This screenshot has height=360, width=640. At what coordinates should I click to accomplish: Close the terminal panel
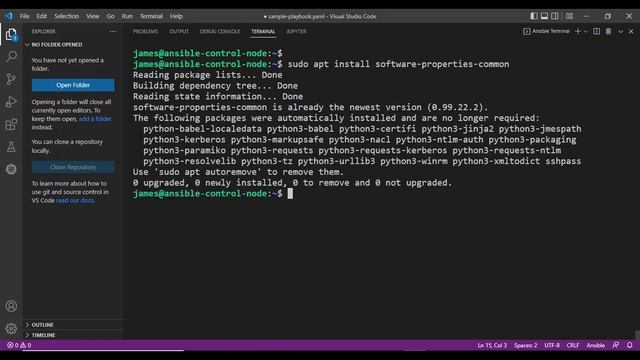(x=631, y=31)
